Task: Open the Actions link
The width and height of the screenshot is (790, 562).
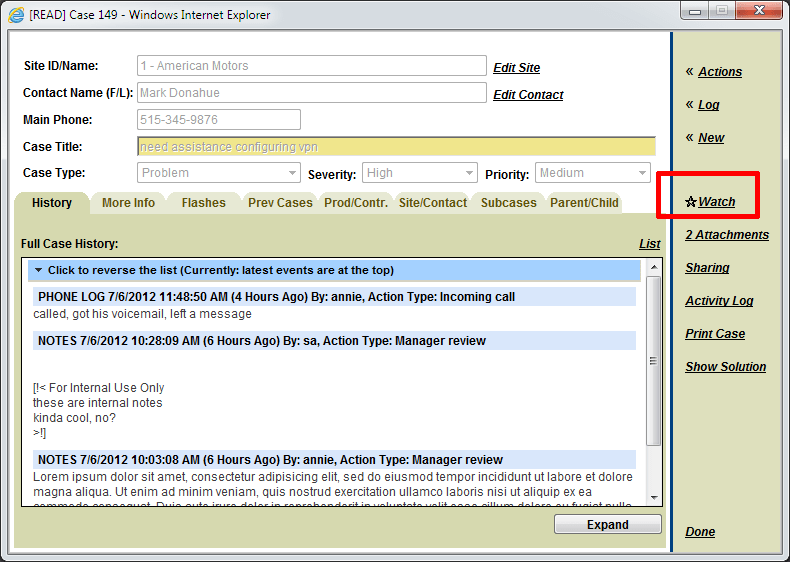Action: (720, 72)
